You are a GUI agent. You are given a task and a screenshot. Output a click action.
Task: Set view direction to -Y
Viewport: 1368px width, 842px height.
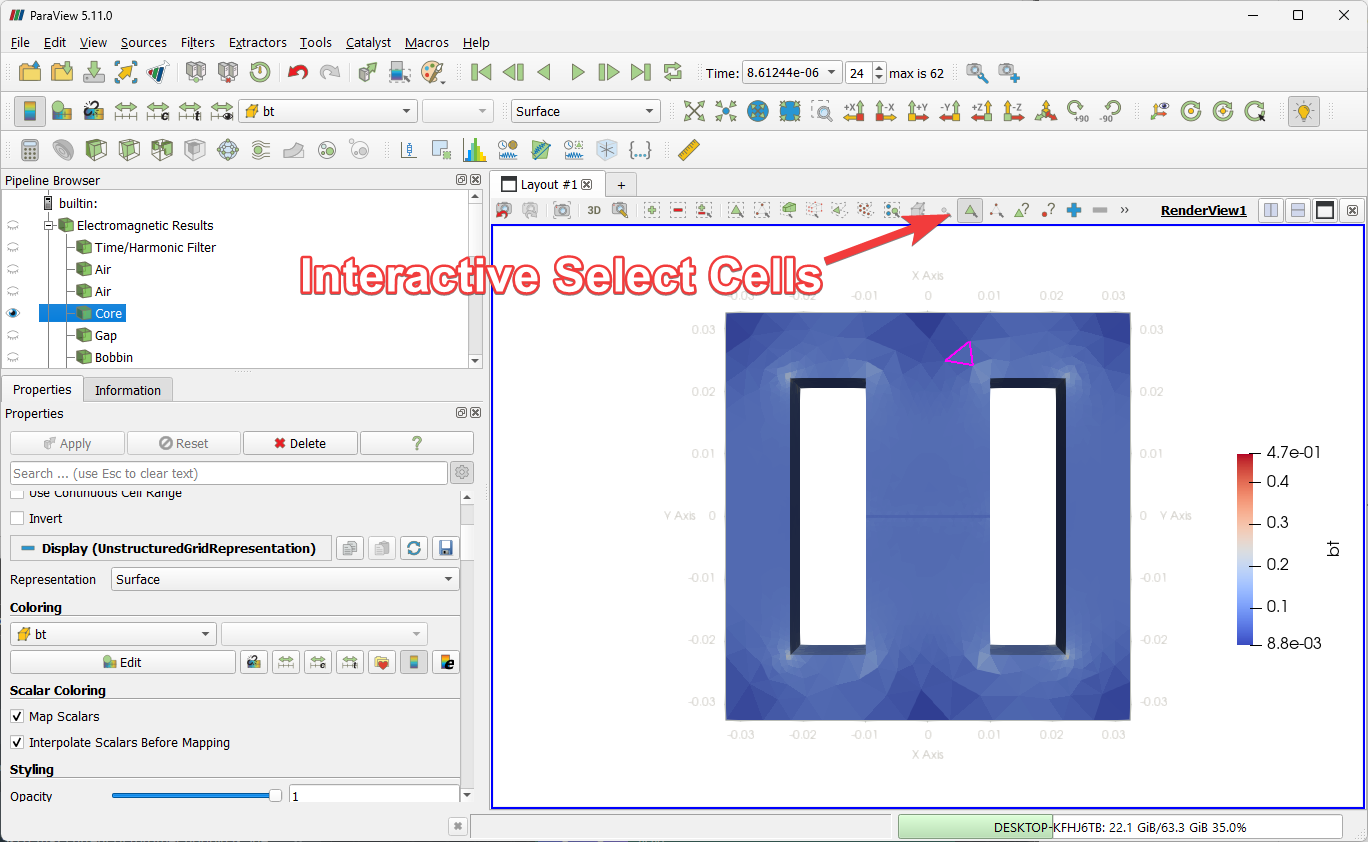[950, 111]
